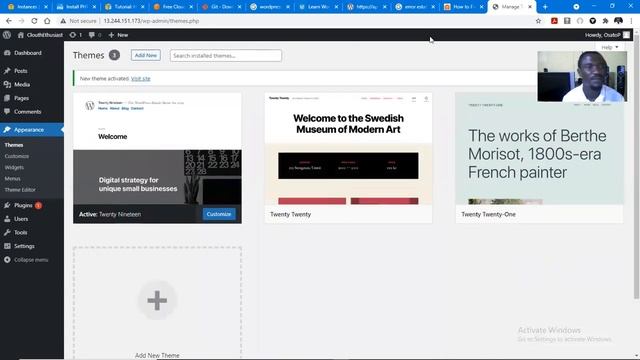
Task: Switch to the How to browser tab
Action: pyautogui.click(x=463, y=7)
